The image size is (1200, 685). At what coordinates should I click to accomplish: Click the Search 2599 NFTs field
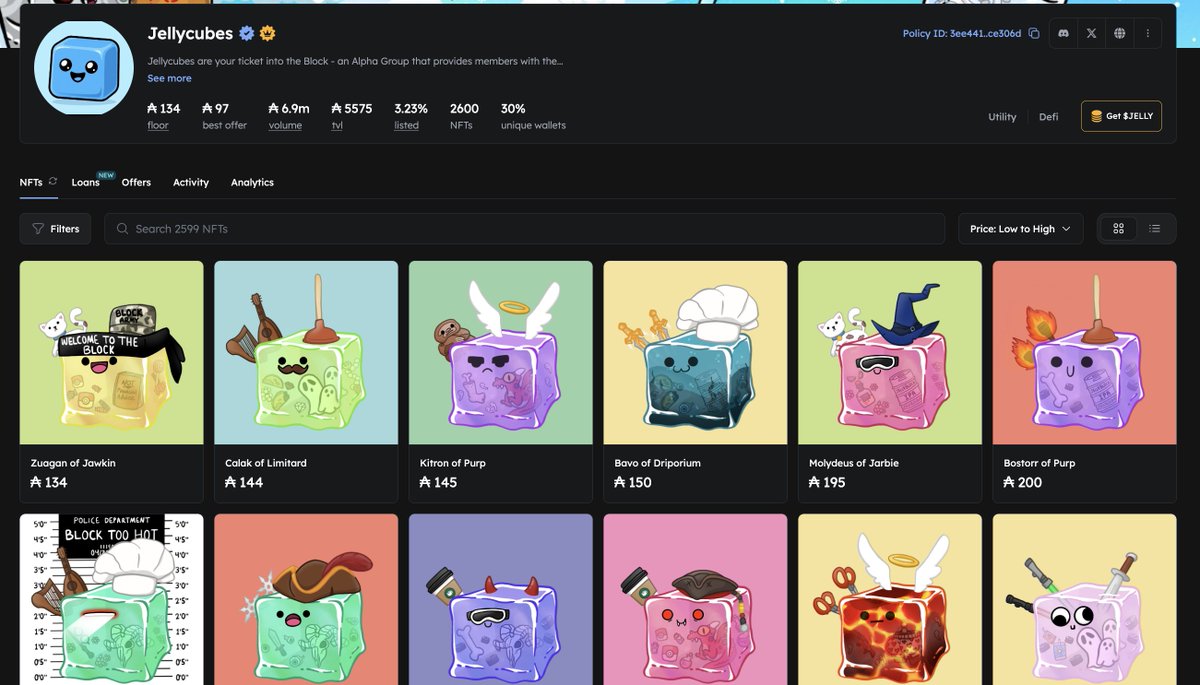coord(524,229)
